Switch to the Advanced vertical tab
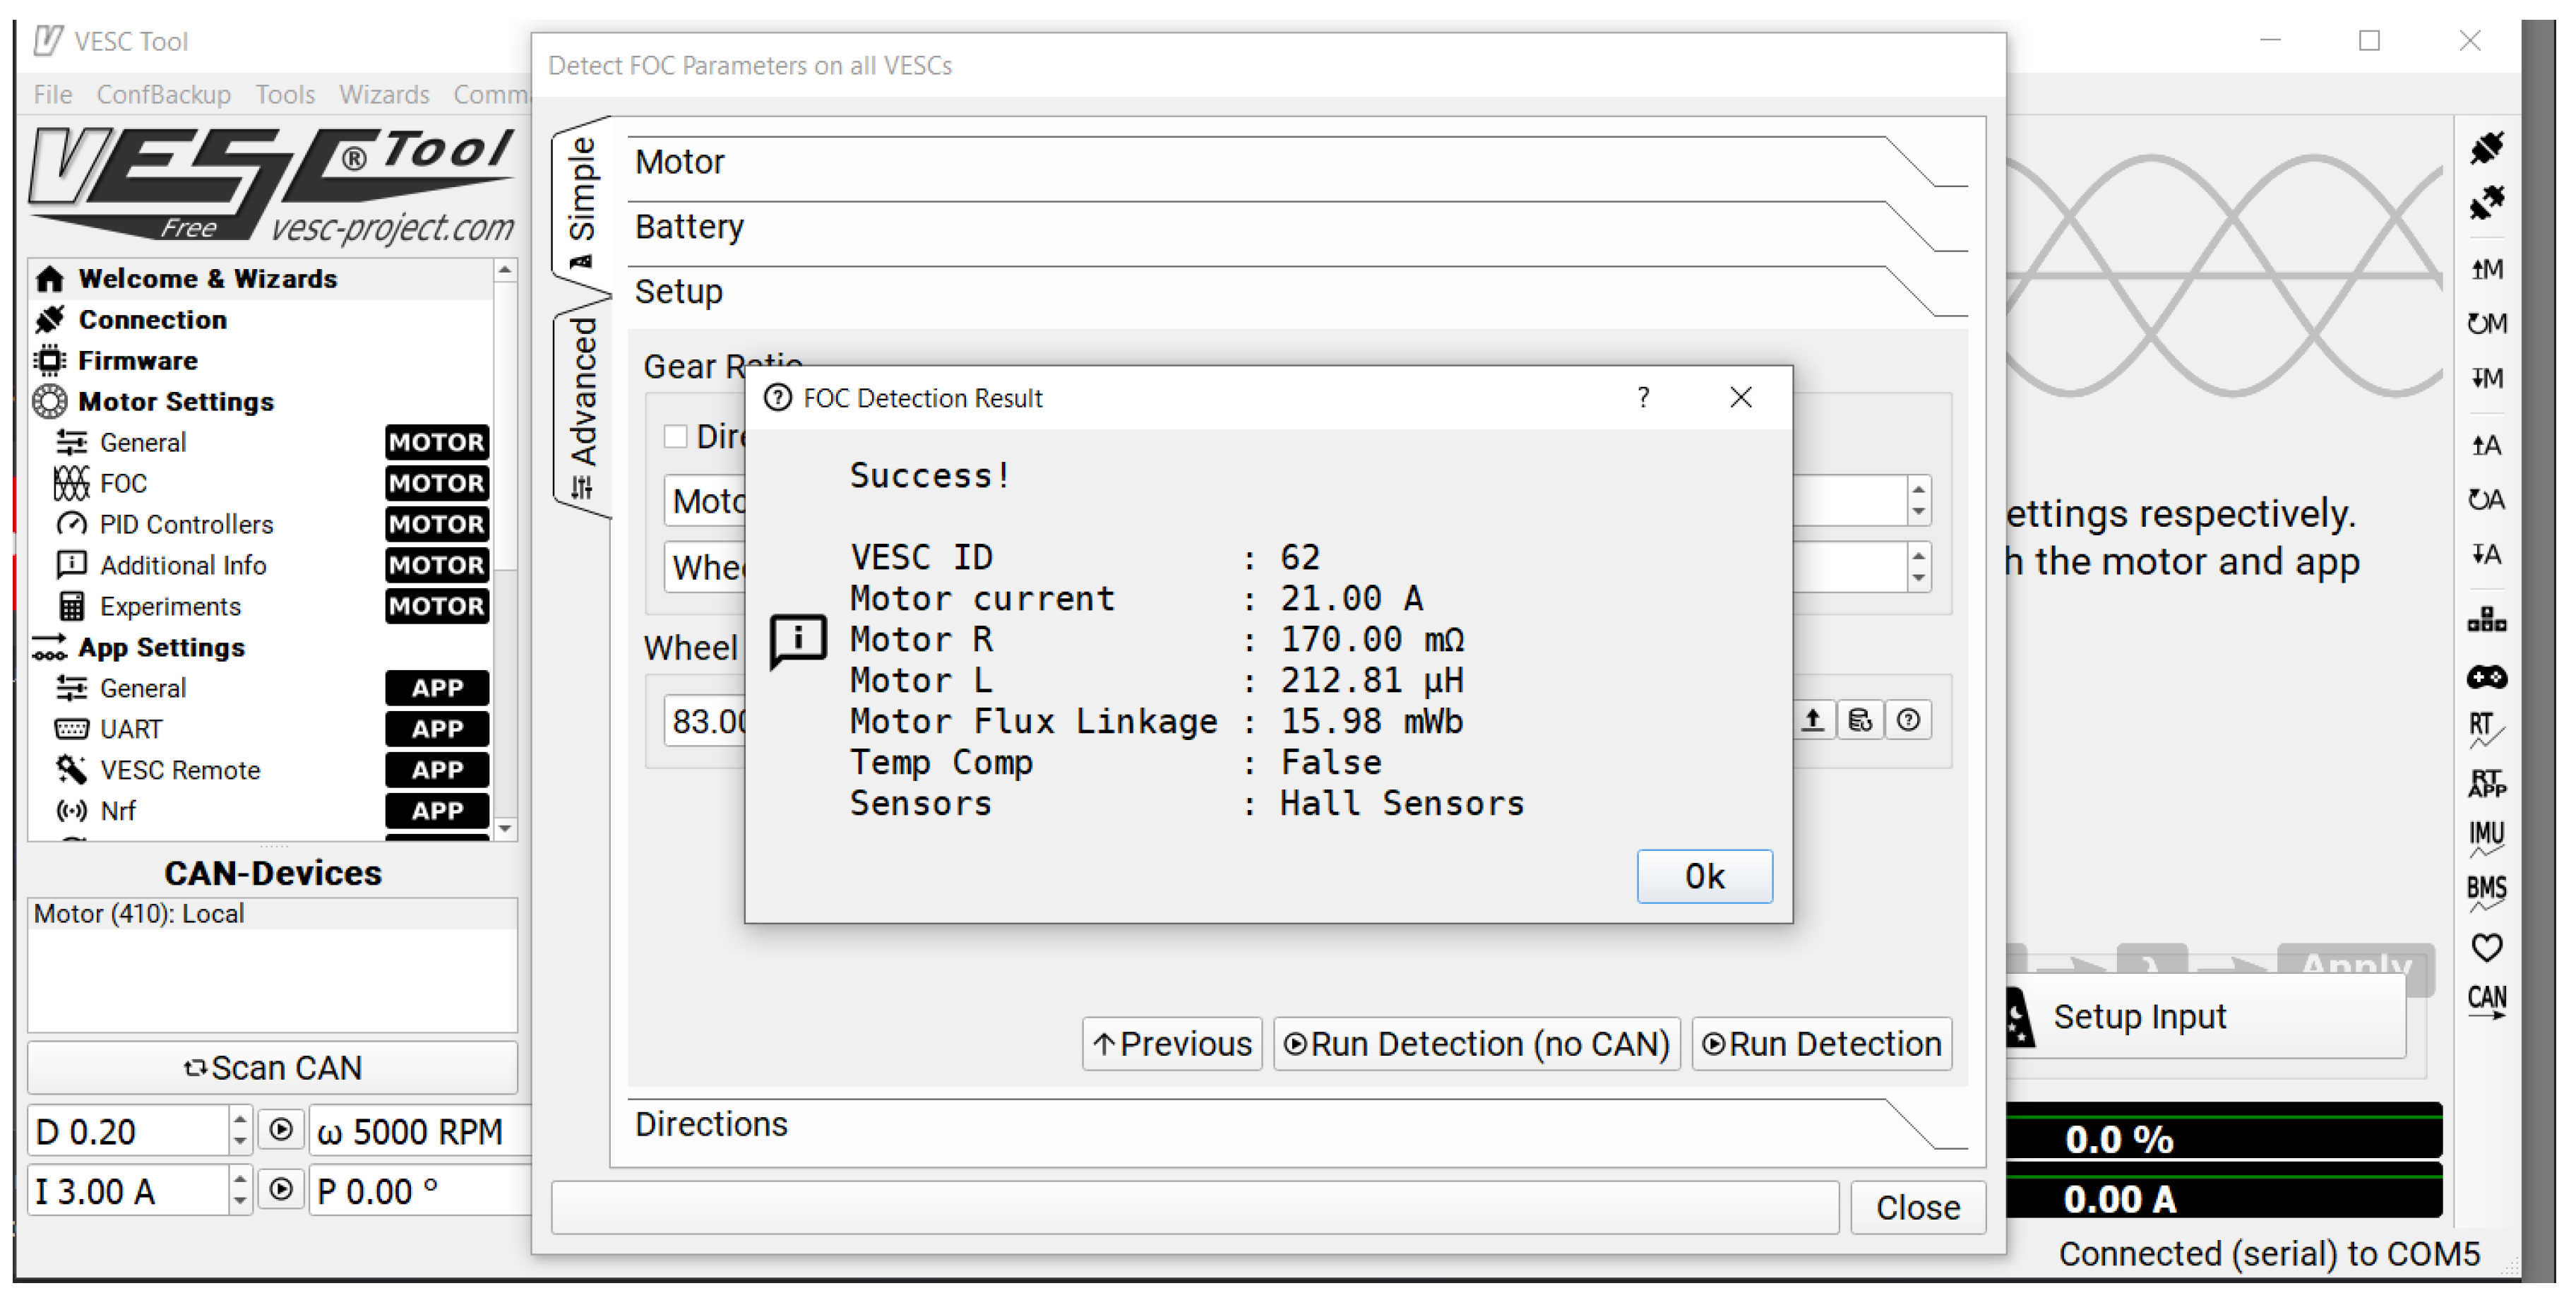 pos(582,406)
